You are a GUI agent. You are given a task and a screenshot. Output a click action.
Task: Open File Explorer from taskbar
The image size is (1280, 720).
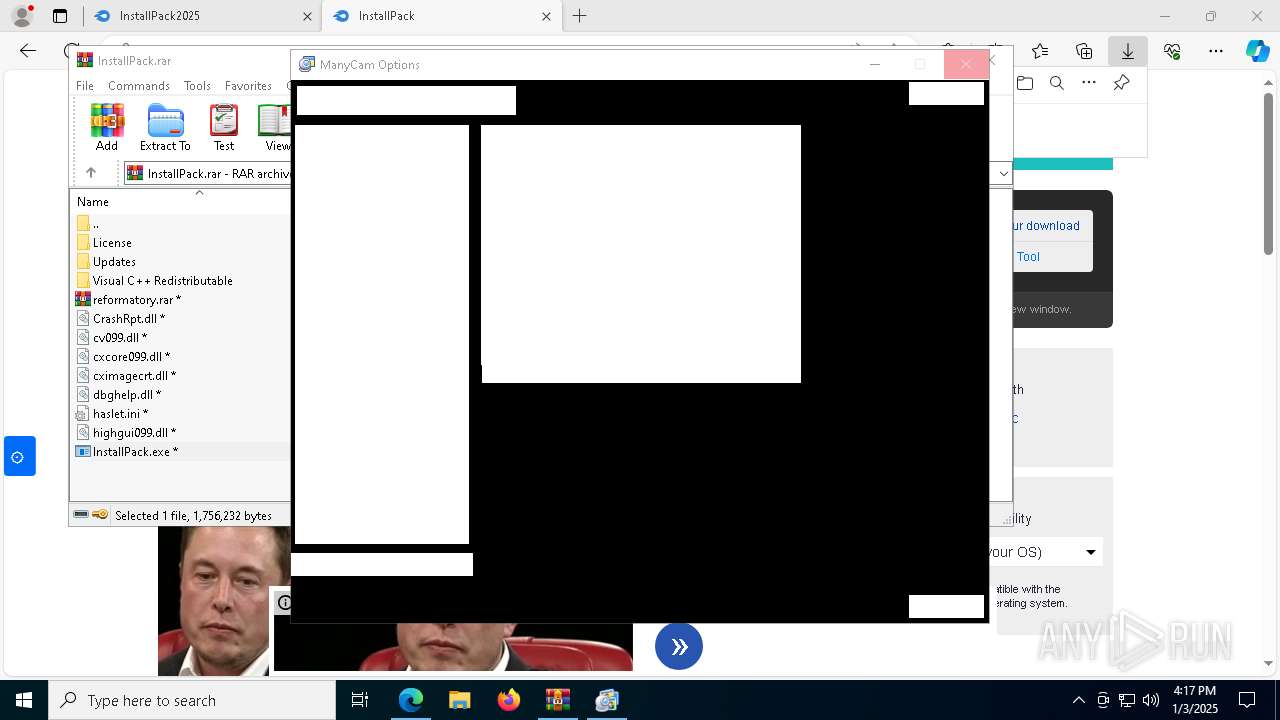pos(460,700)
